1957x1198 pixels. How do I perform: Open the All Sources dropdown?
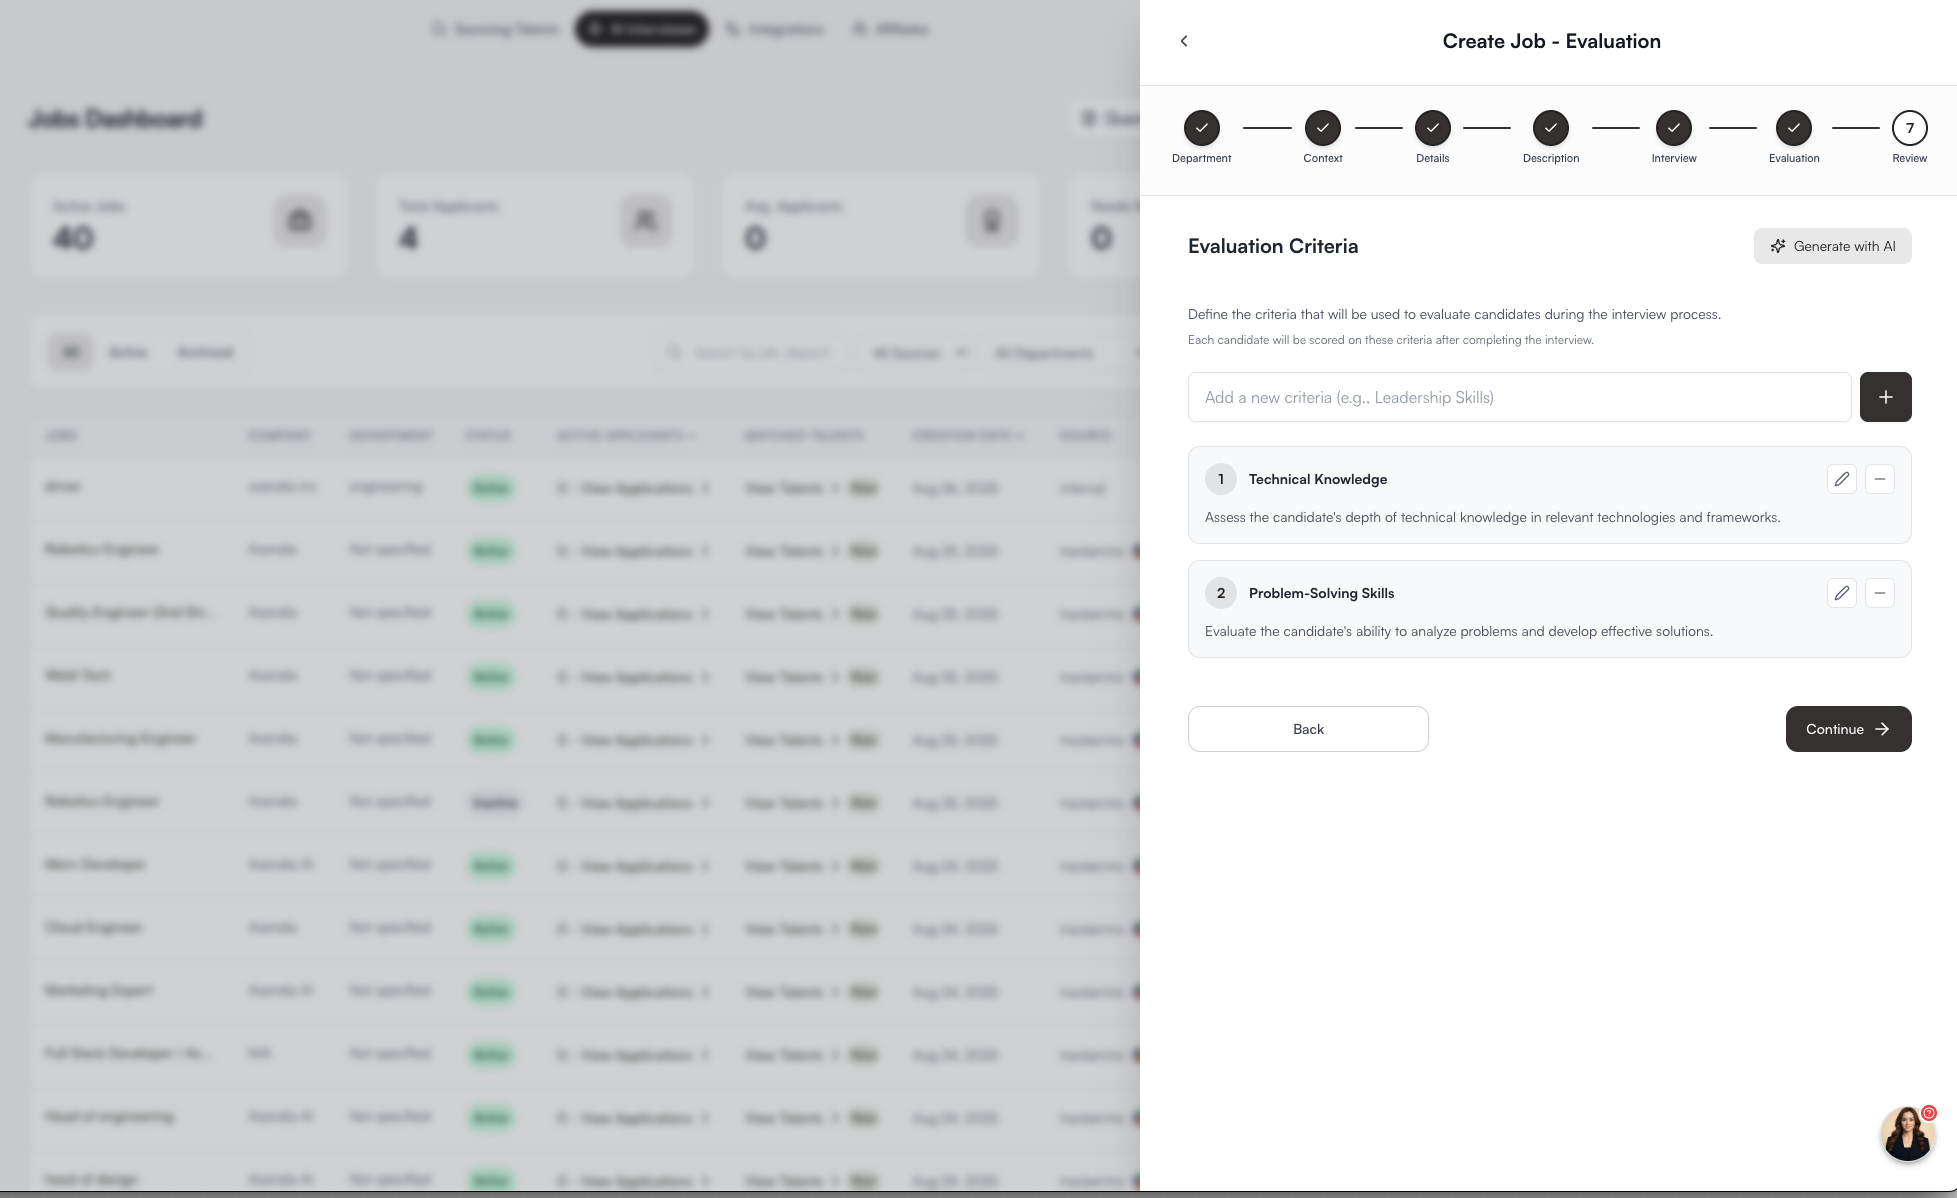(x=918, y=353)
